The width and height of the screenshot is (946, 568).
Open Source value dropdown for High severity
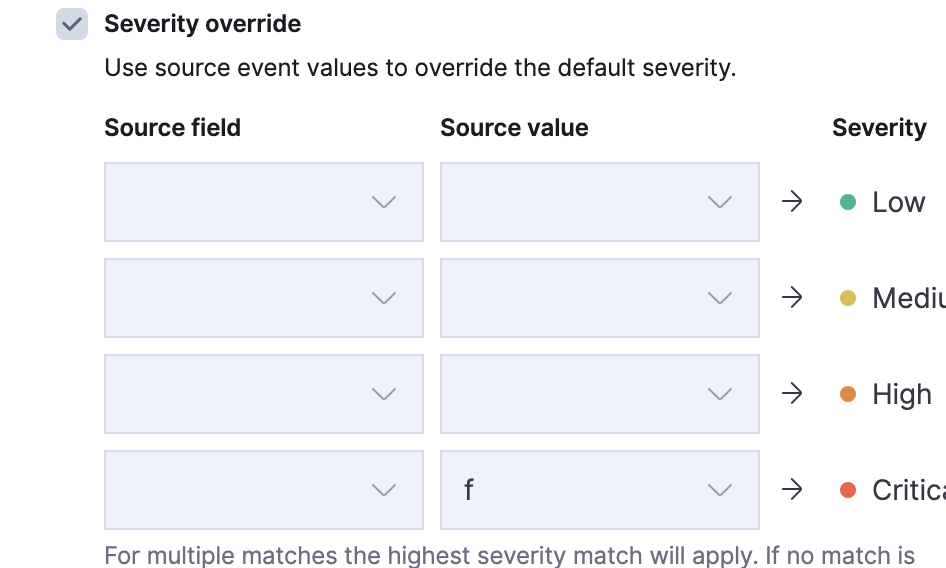[599, 394]
